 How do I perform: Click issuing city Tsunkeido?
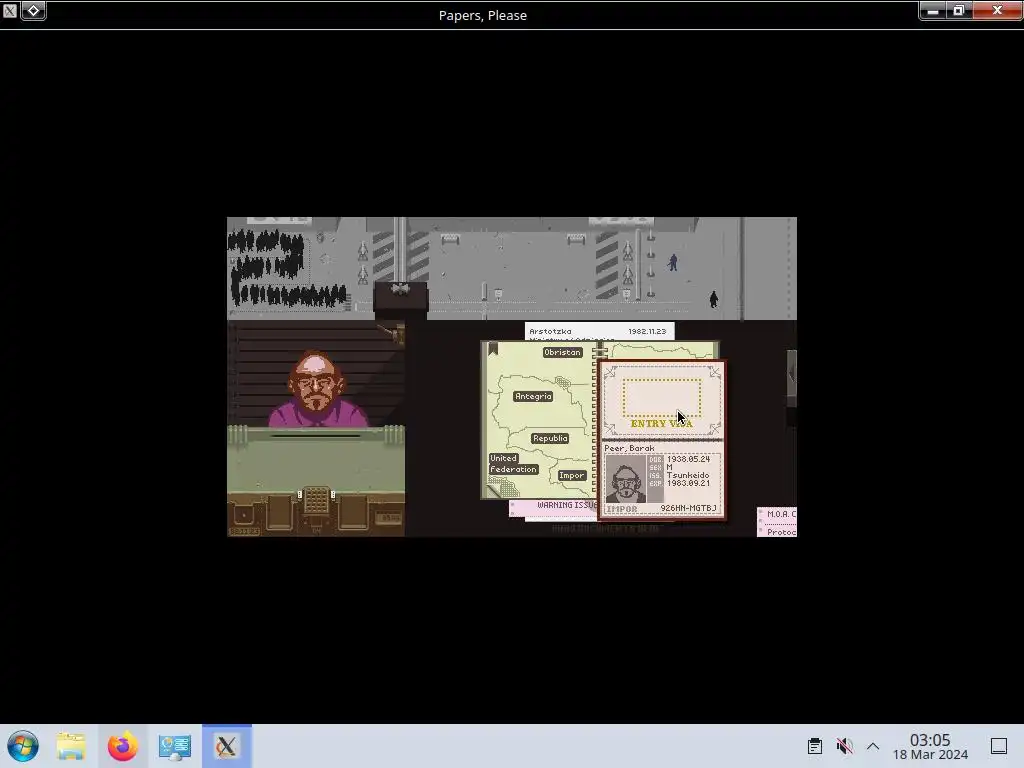tap(688, 475)
